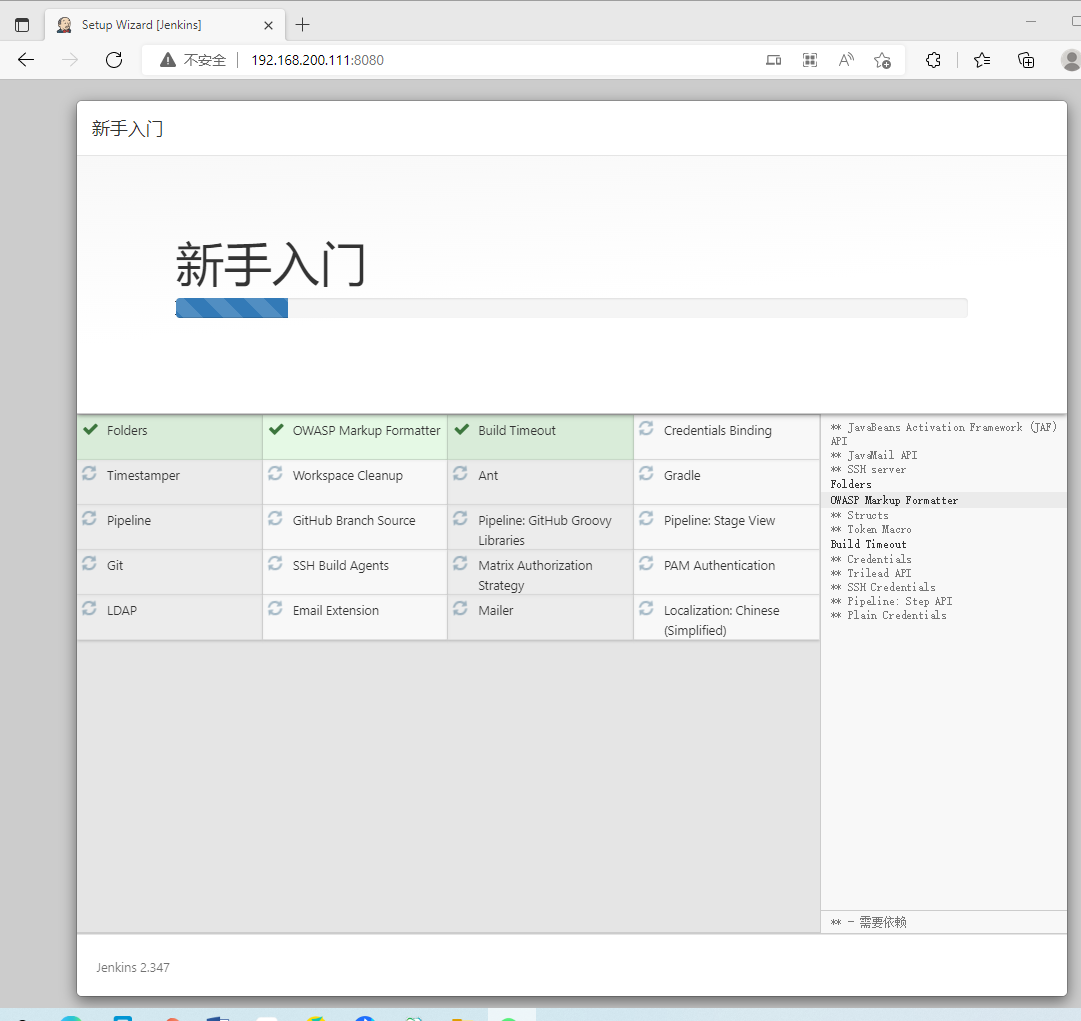
Task: Click the Jenkins 2.347 version text
Action: [133, 967]
